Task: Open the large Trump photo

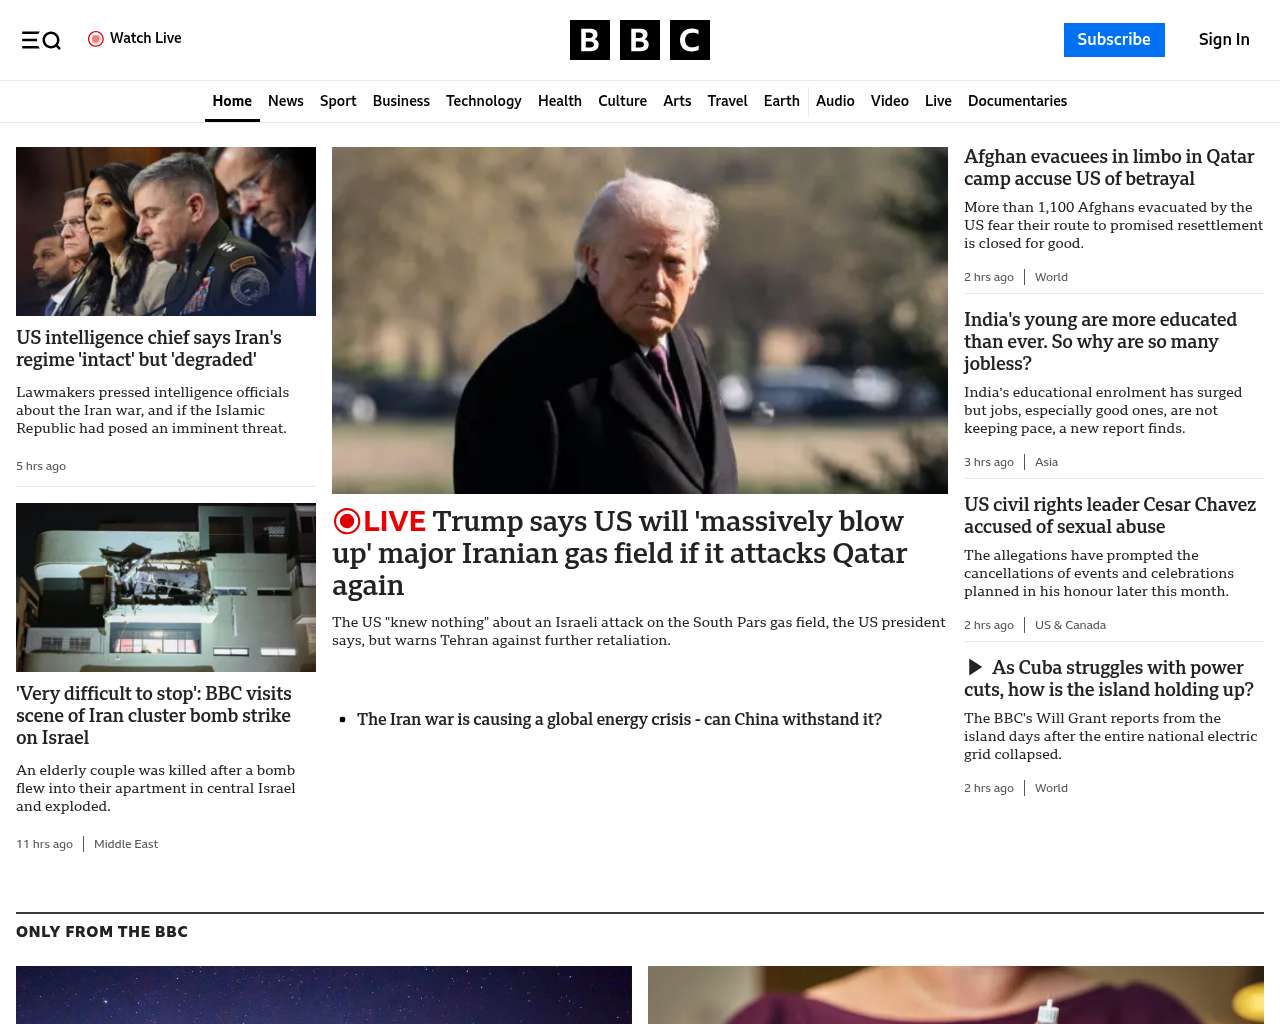Action: (640, 320)
